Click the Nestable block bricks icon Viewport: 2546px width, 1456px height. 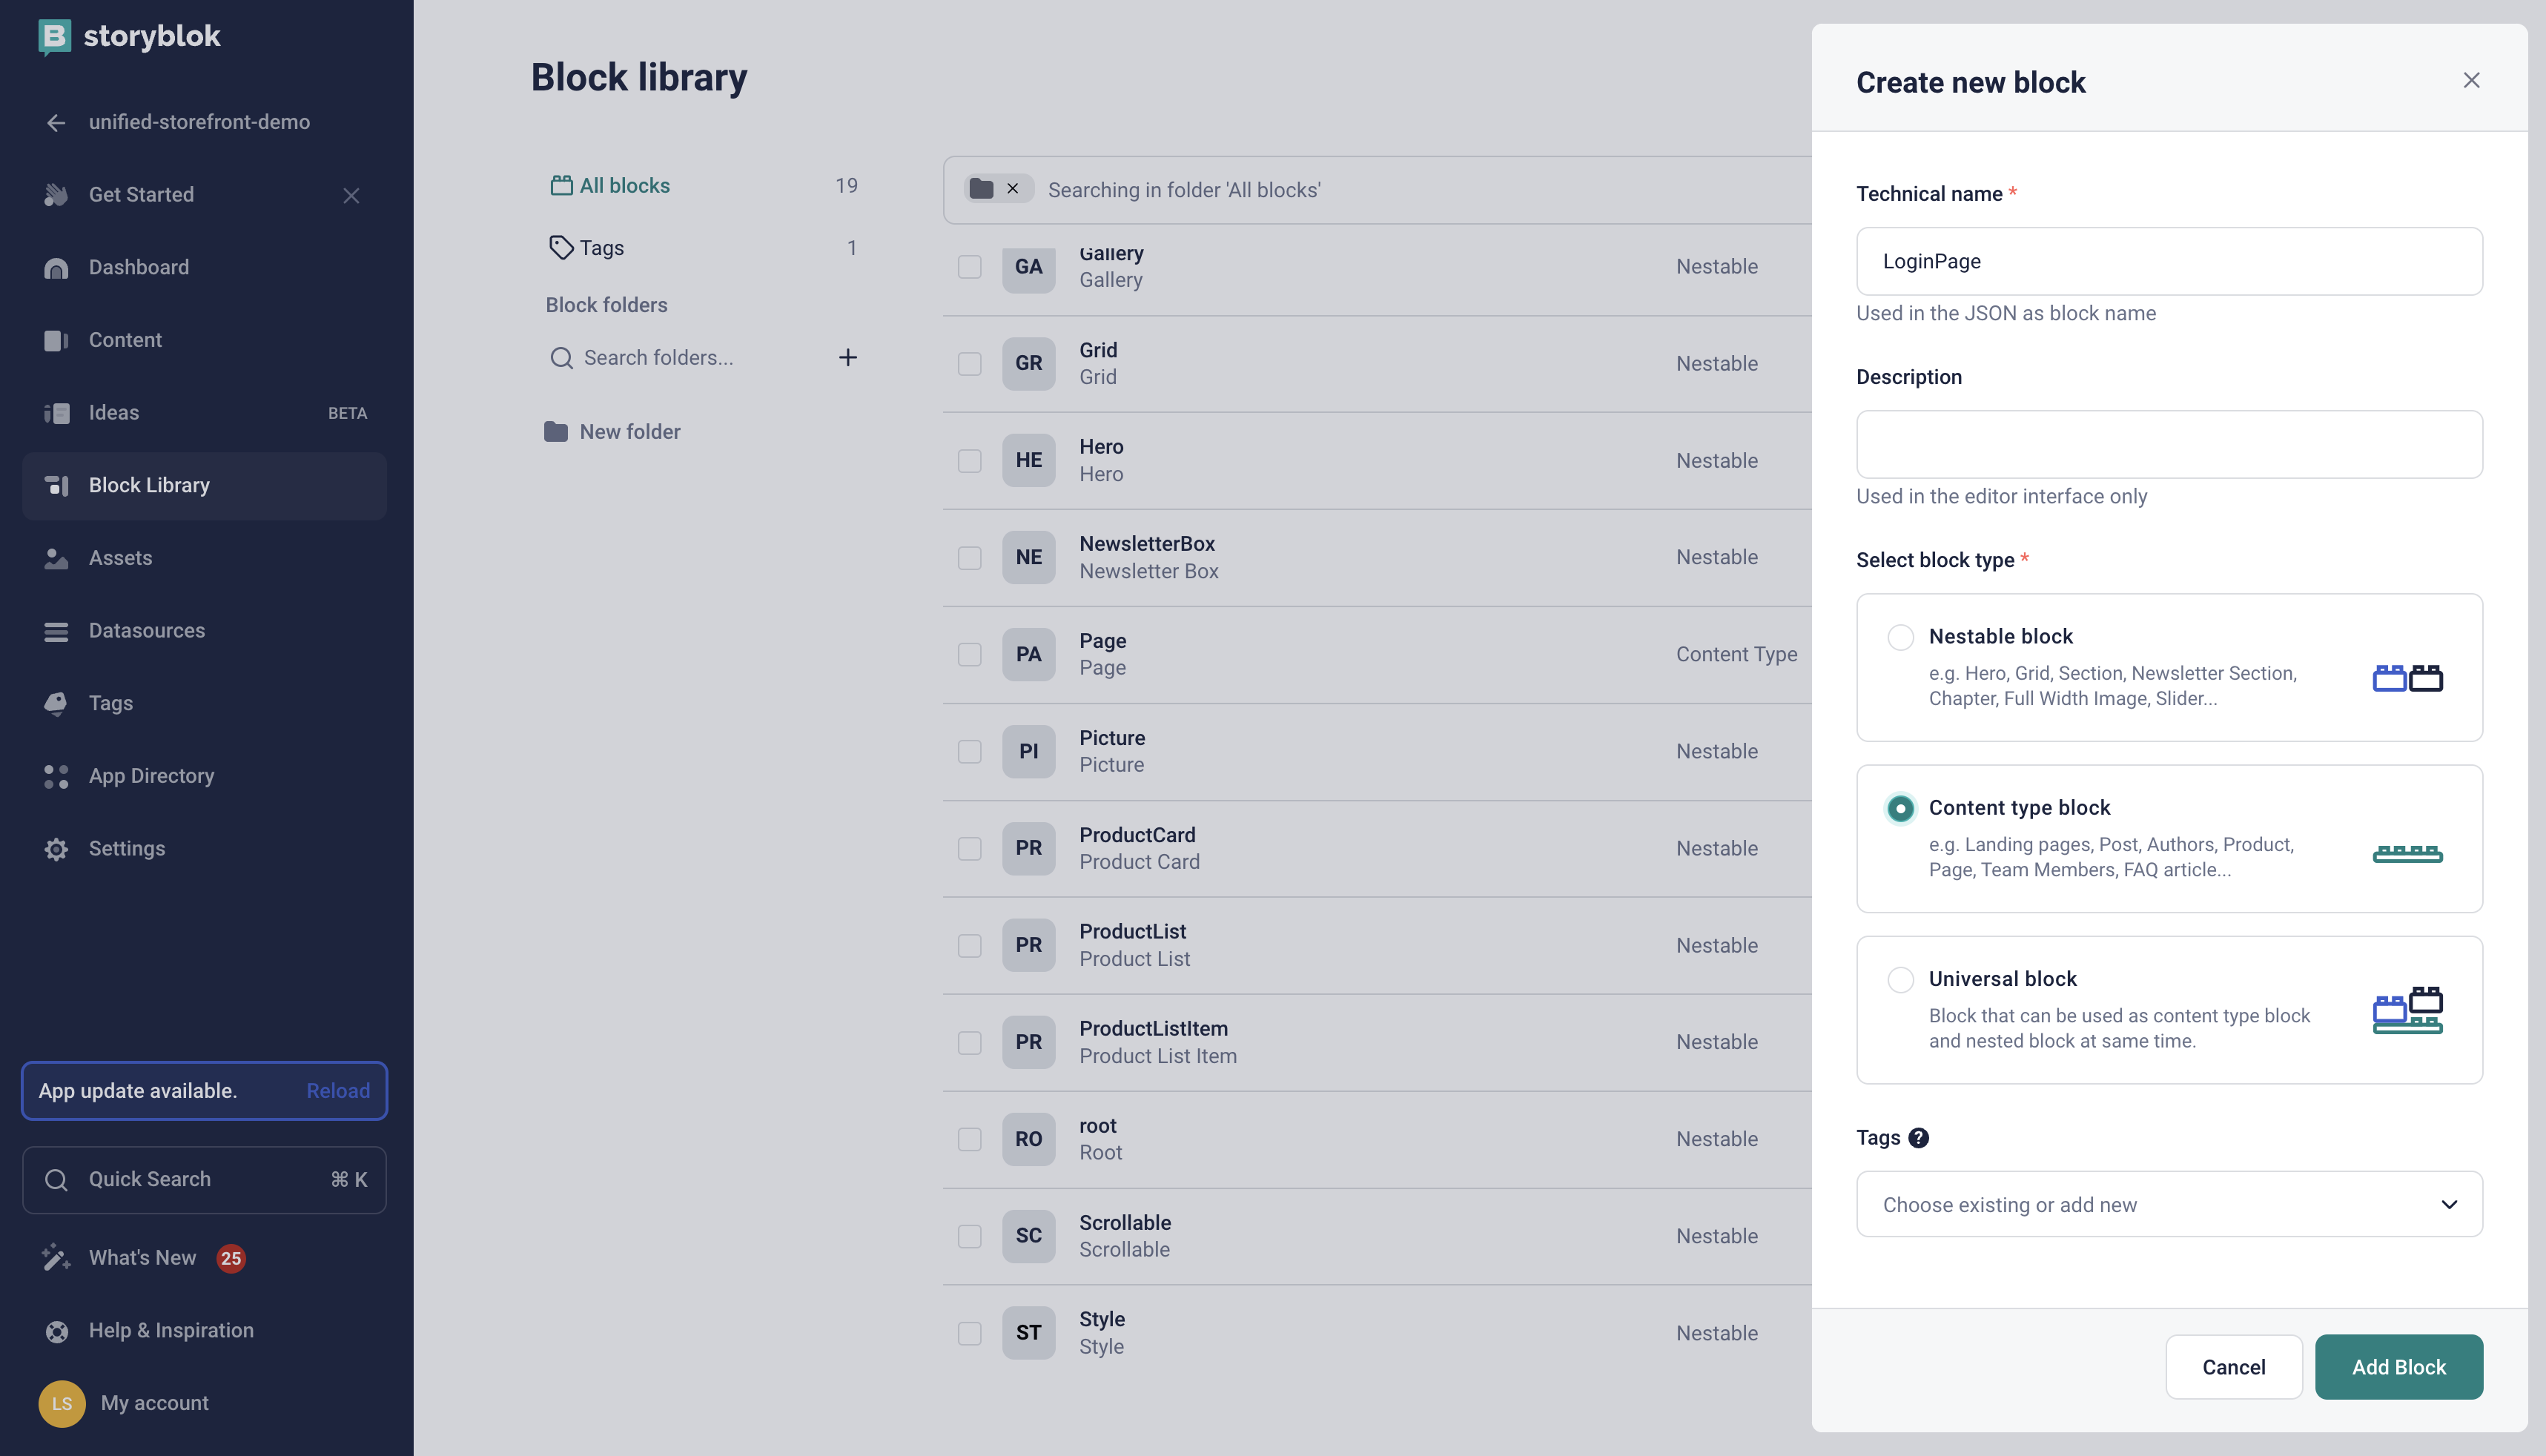(x=2407, y=679)
